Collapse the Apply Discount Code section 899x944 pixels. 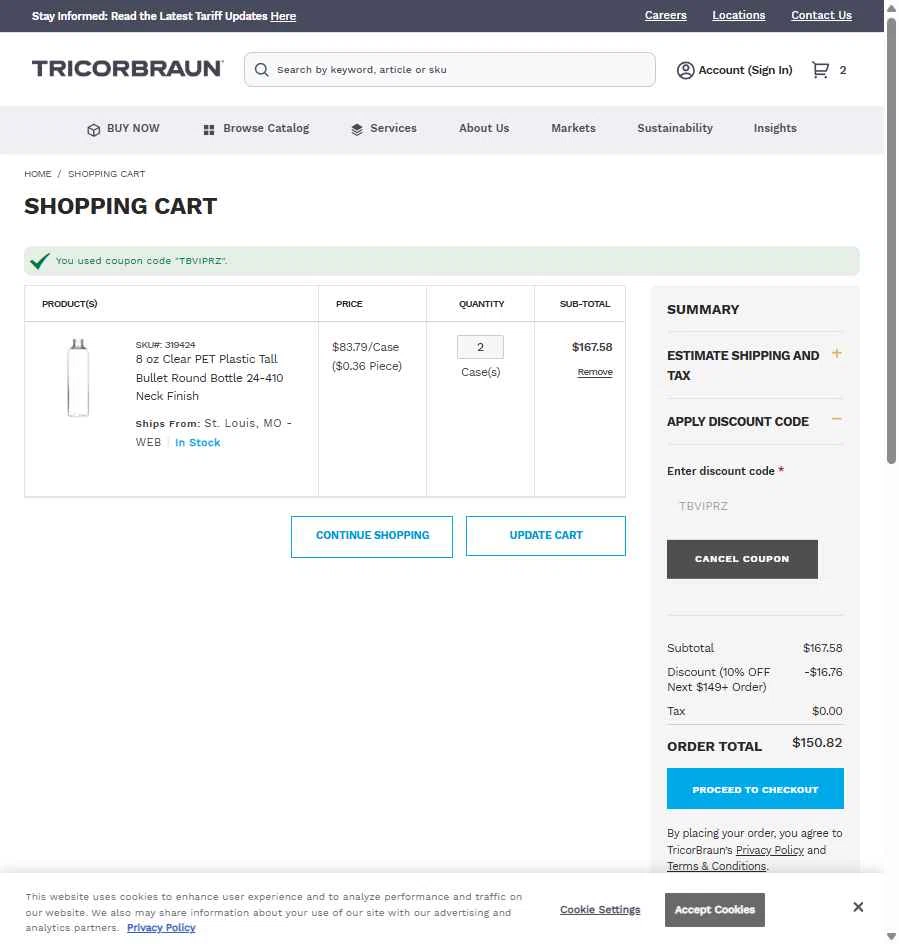click(836, 419)
